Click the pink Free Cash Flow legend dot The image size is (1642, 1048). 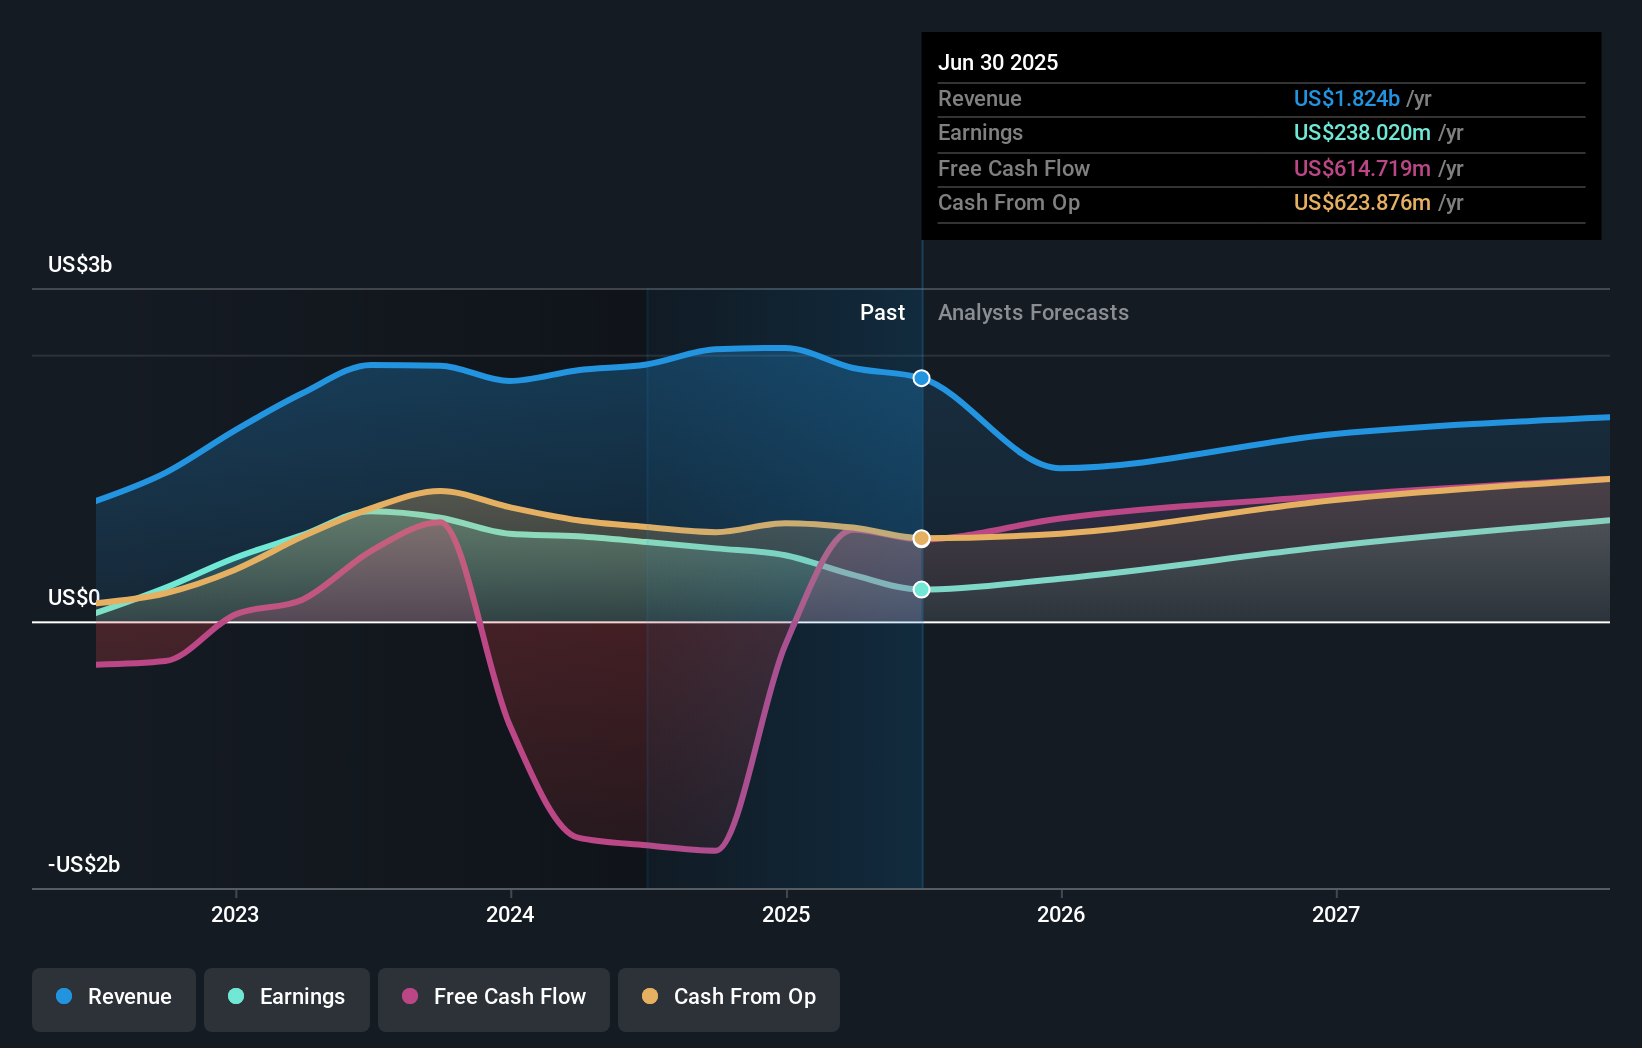[410, 996]
